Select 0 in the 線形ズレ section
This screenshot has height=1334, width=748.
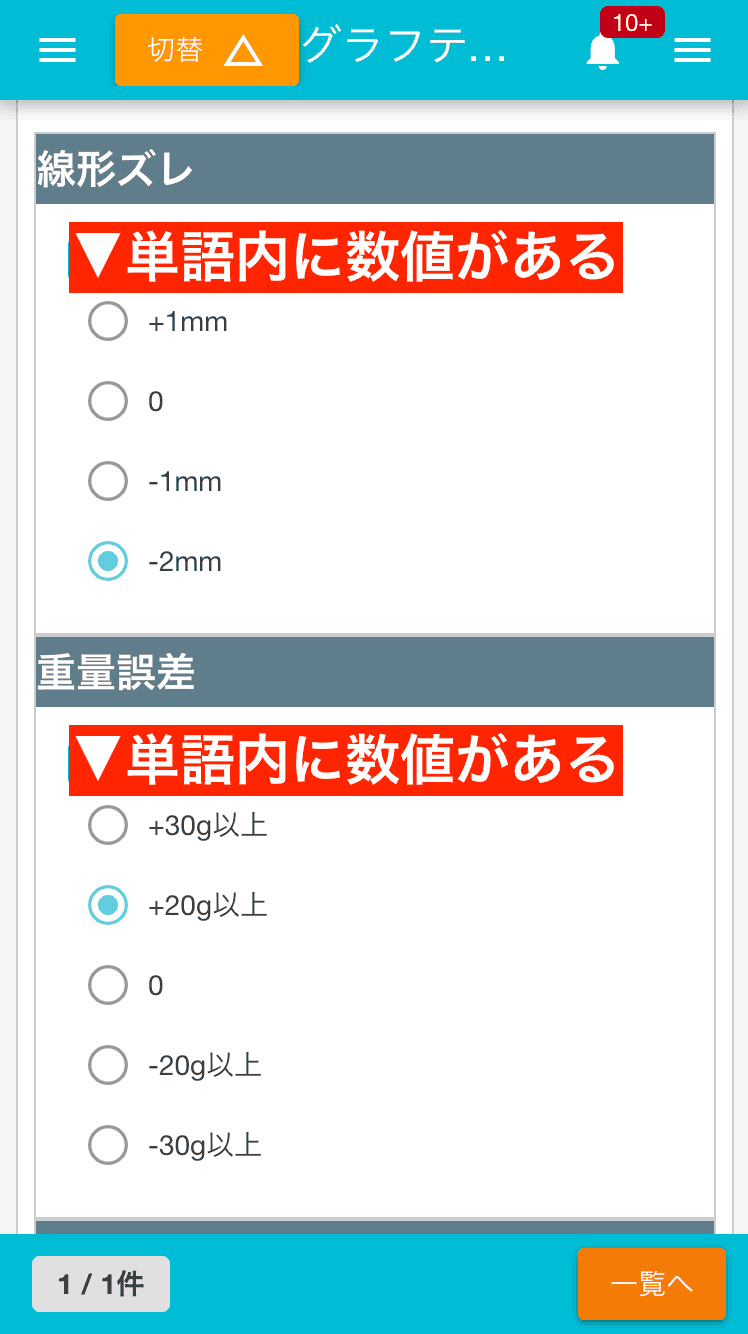click(108, 401)
